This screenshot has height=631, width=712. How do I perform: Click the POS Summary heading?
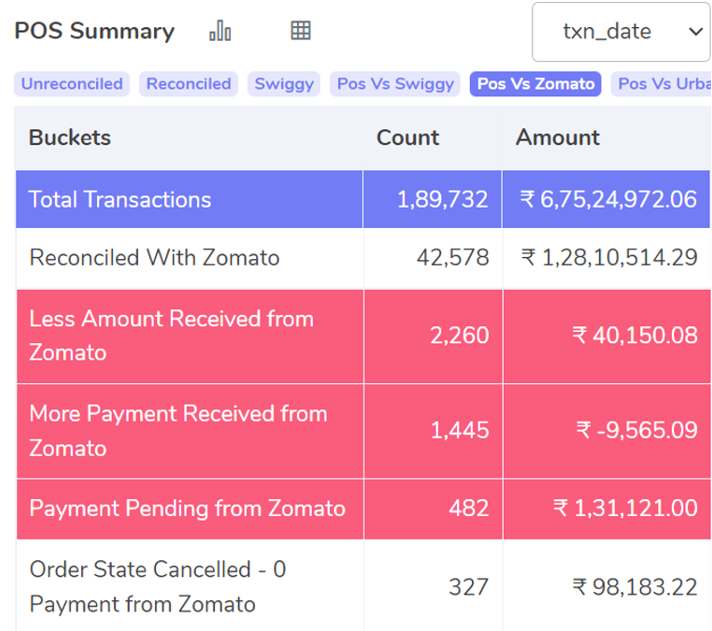pyautogui.click(x=94, y=31)
